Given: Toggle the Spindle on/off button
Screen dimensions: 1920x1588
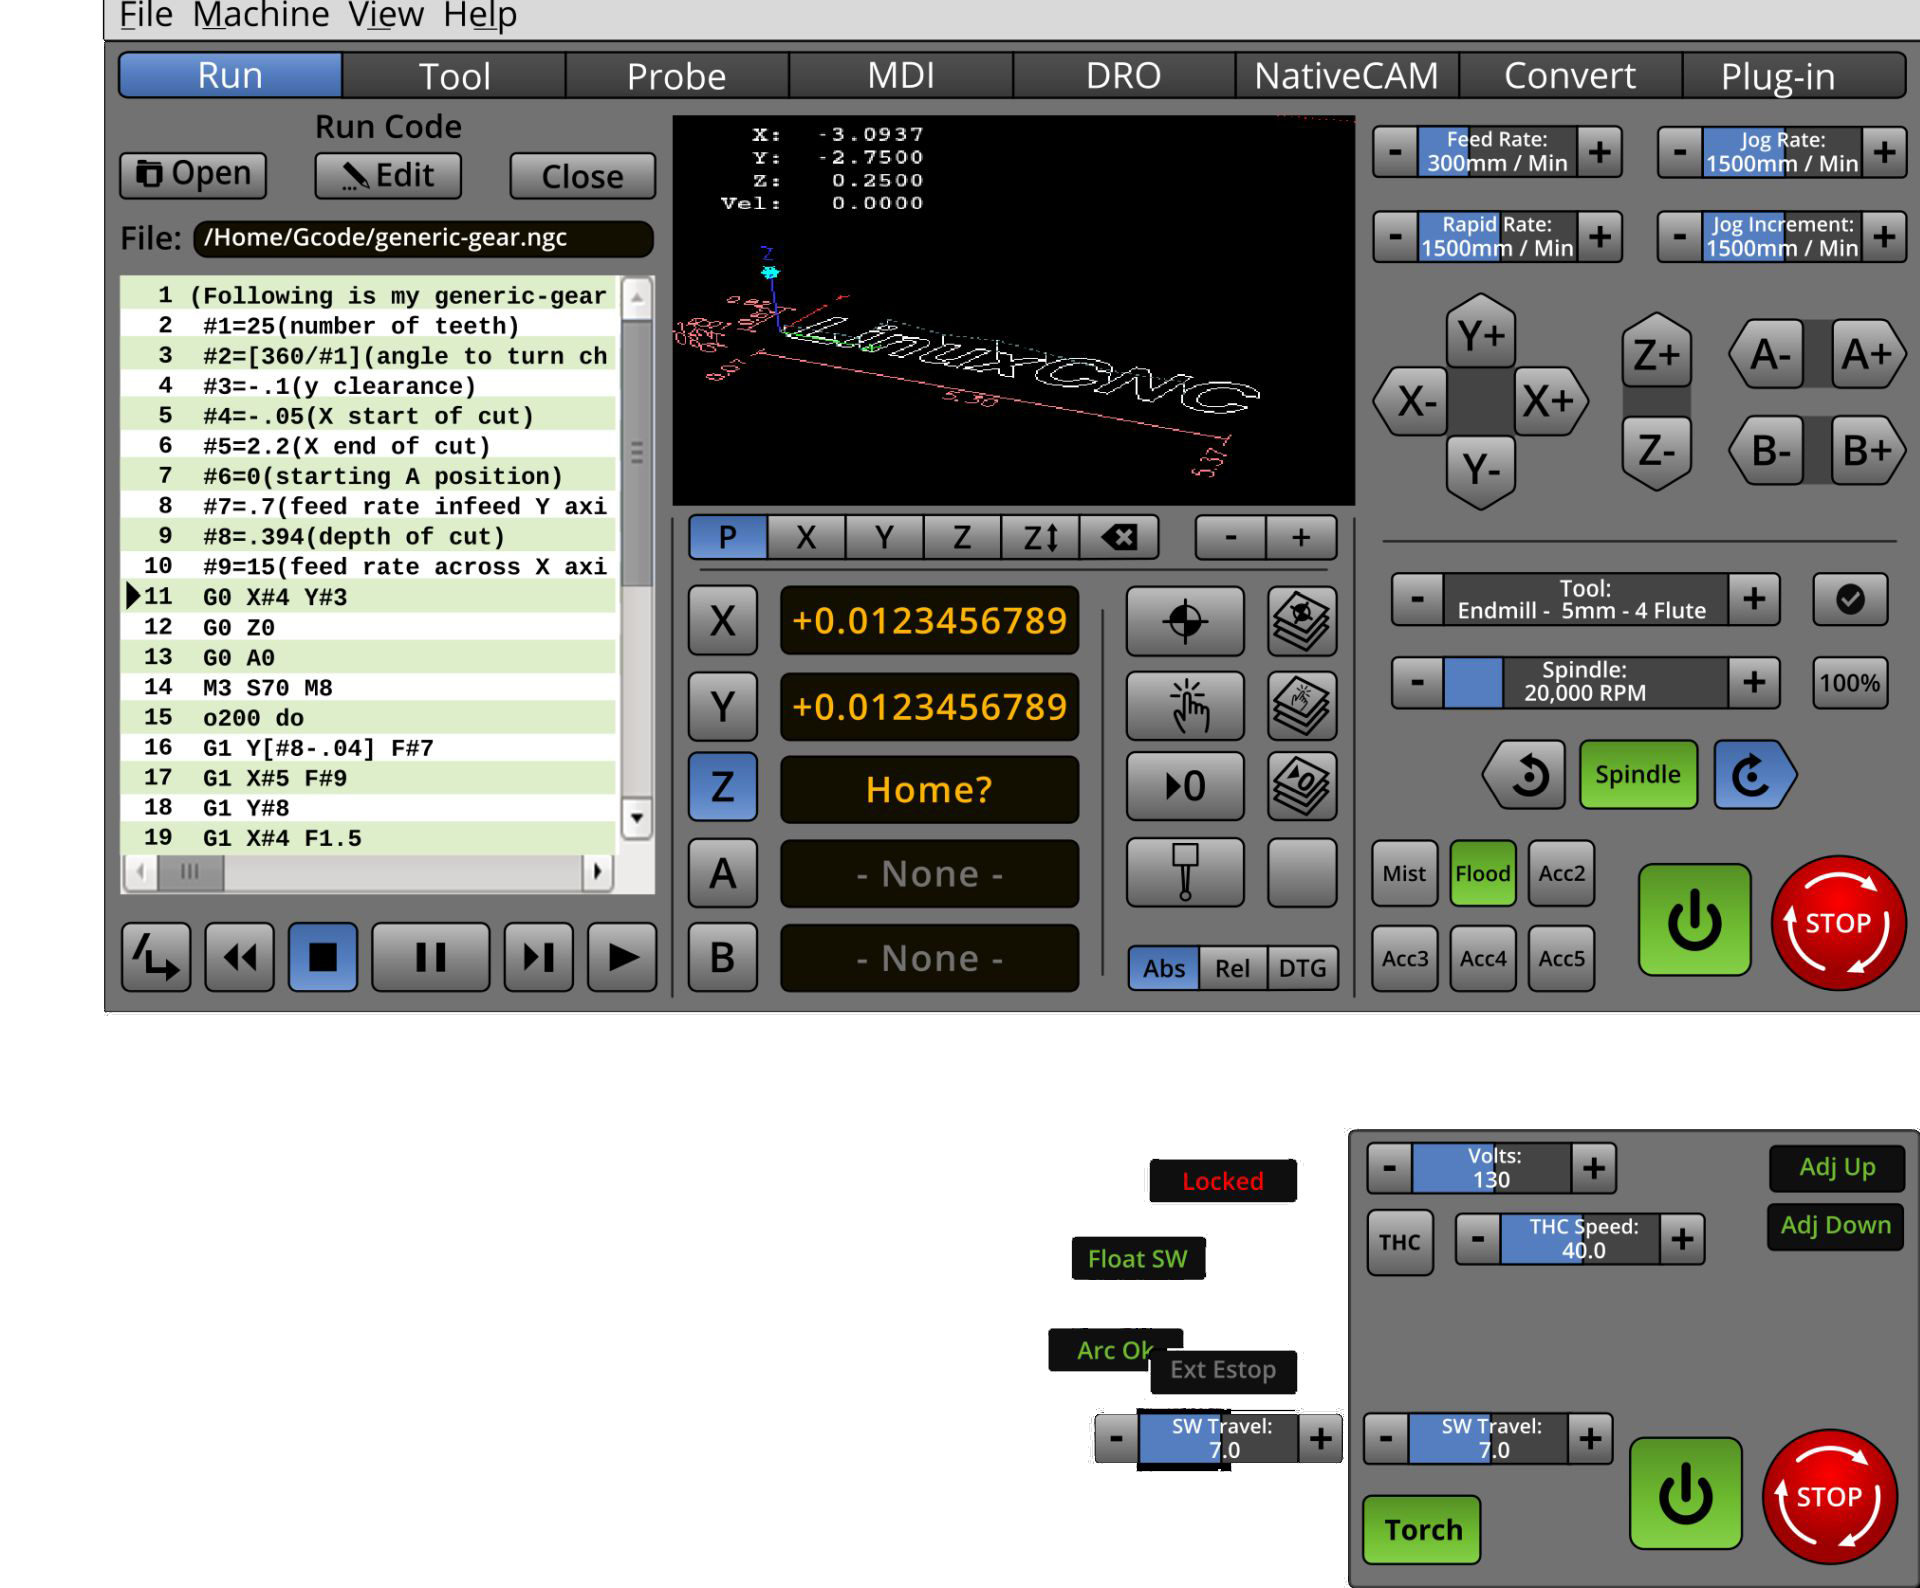Looking at the screenshot, I should [x=1638, y=774].
